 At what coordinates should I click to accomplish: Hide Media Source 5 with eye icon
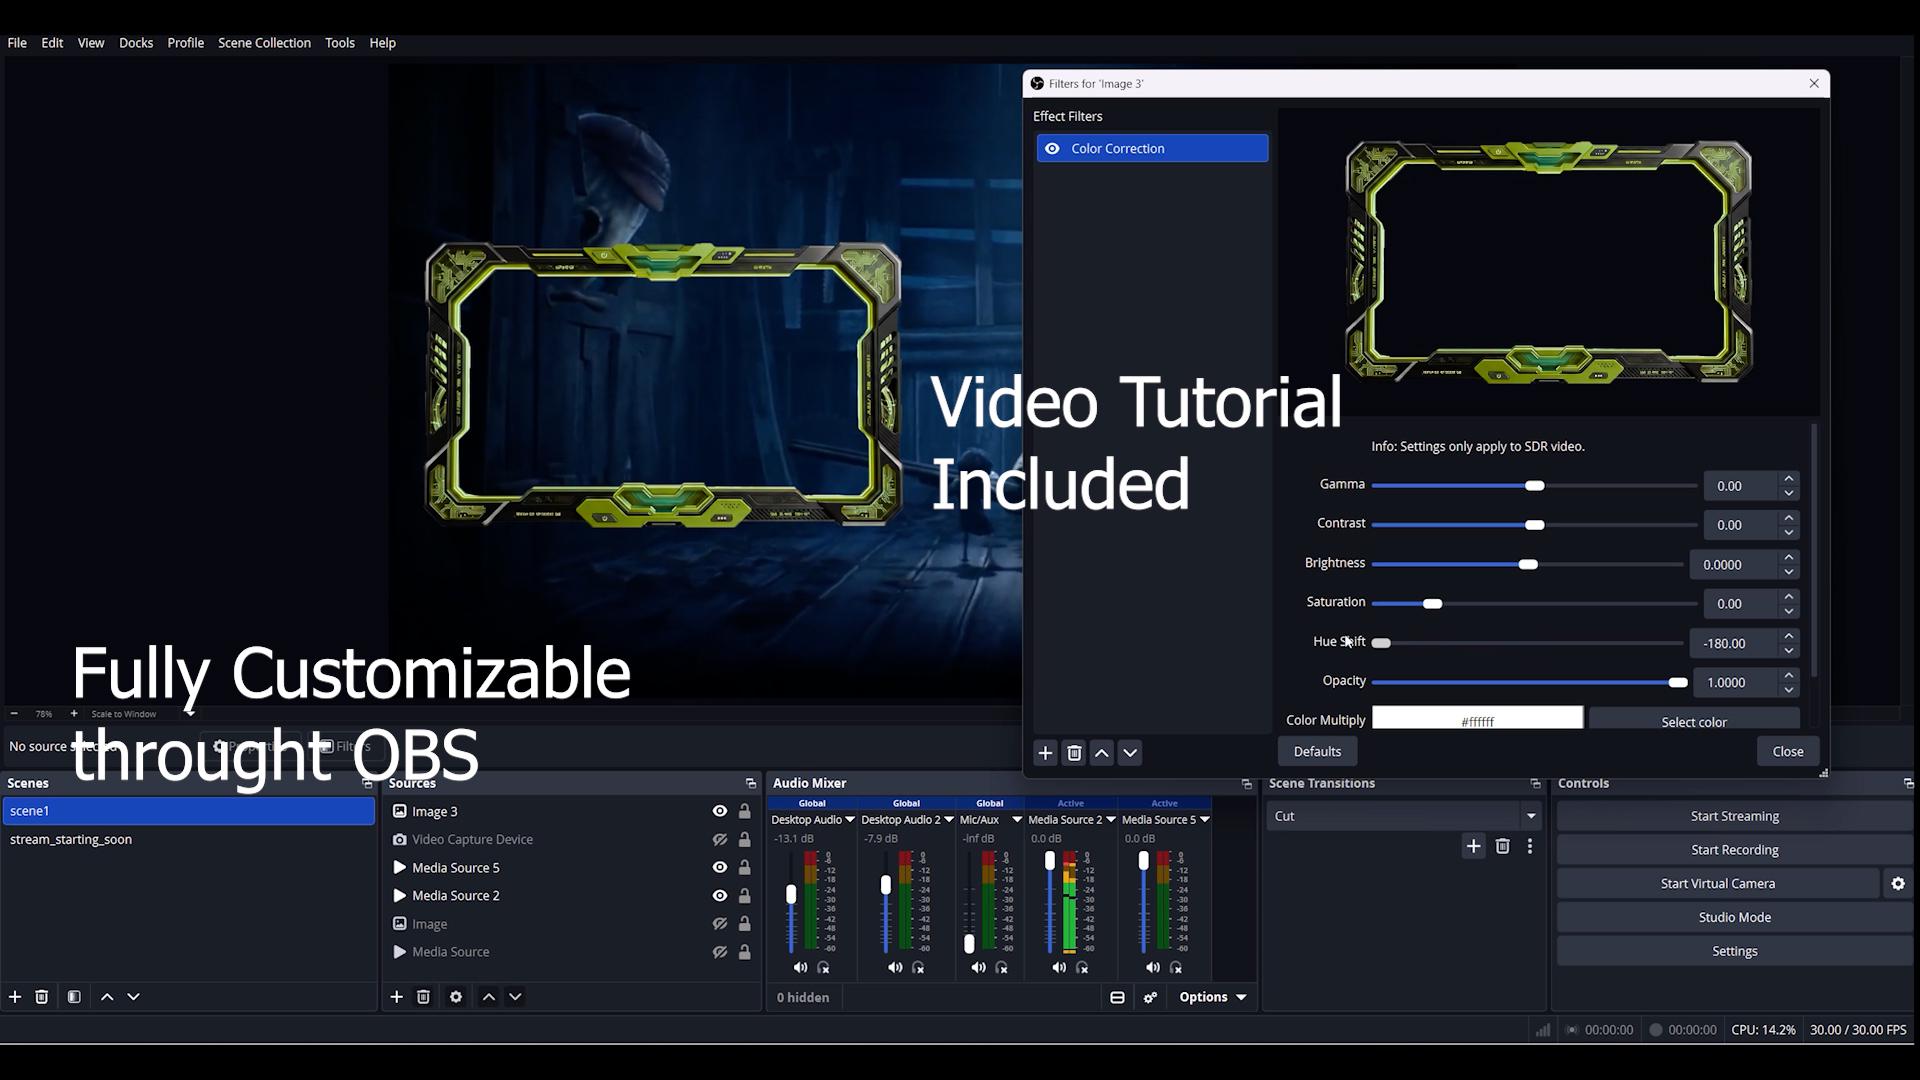click(720, 868)
